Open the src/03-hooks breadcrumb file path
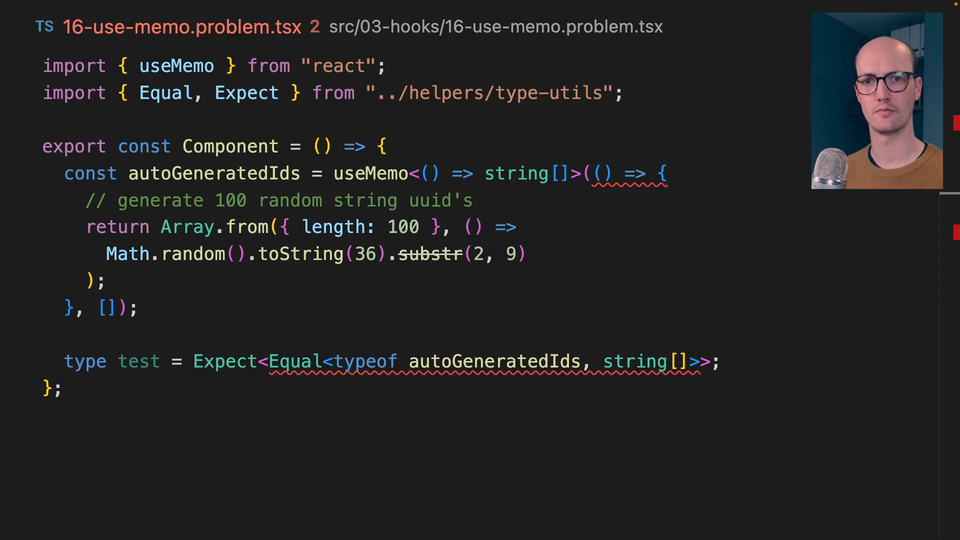The image size is (960, 540). coord(495,27)
